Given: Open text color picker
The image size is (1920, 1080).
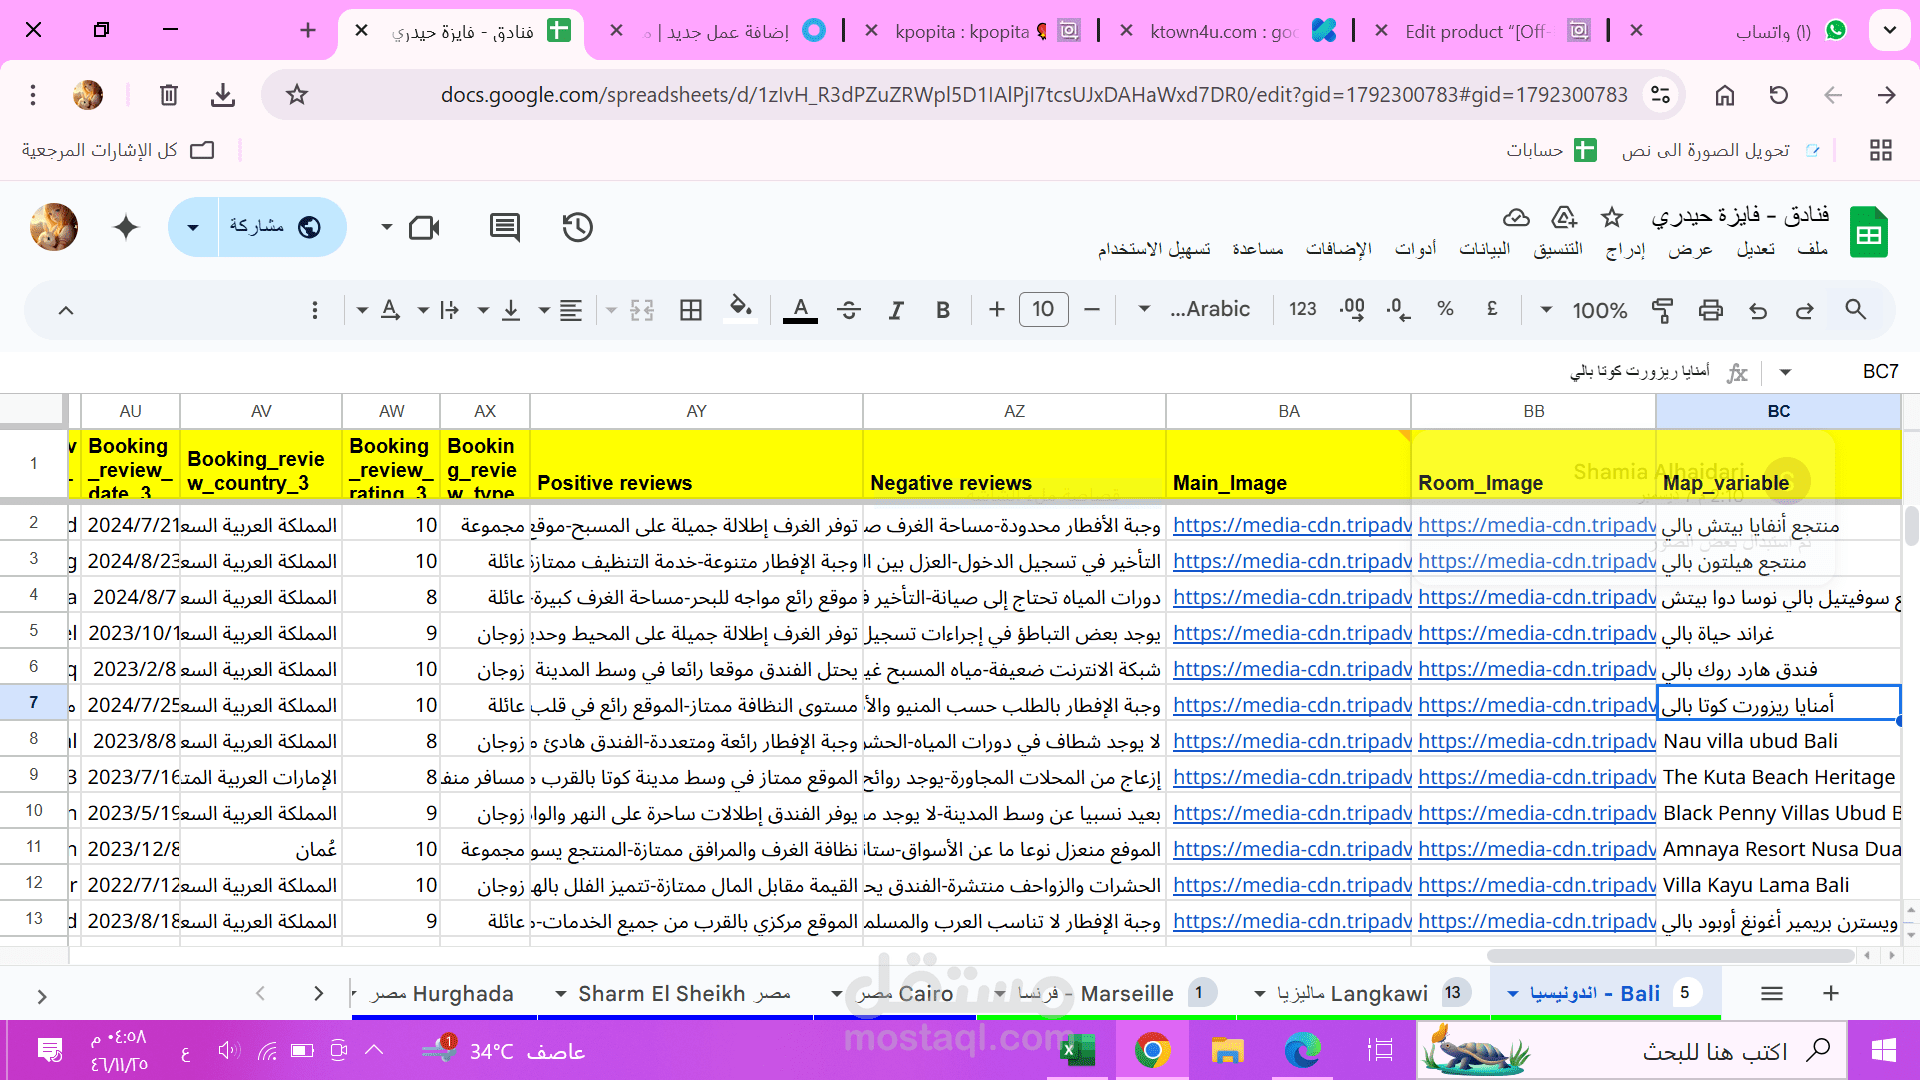Looking at the screenshot, I should pyautogui.click(x=800, y=310).
